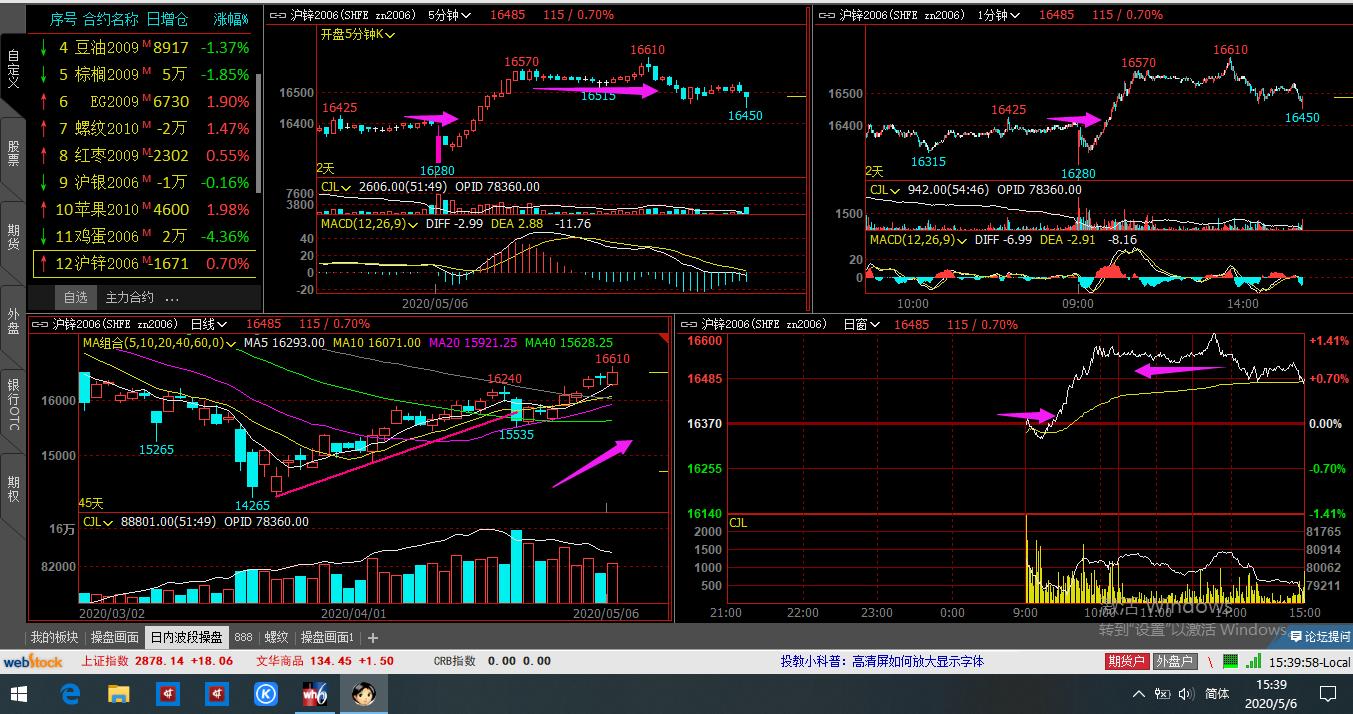Open the webstock logo
This screenshot has width=1353, height=714.
pyautogui.click(x=33, y=661)
